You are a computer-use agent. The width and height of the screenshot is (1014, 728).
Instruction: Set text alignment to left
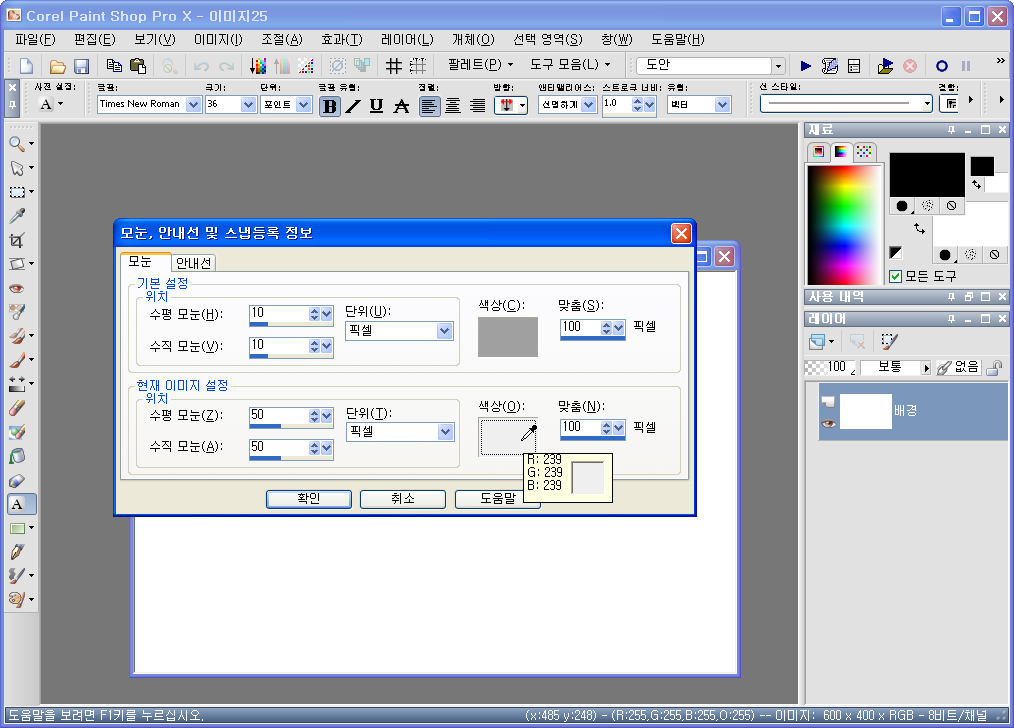coord(429,105)
